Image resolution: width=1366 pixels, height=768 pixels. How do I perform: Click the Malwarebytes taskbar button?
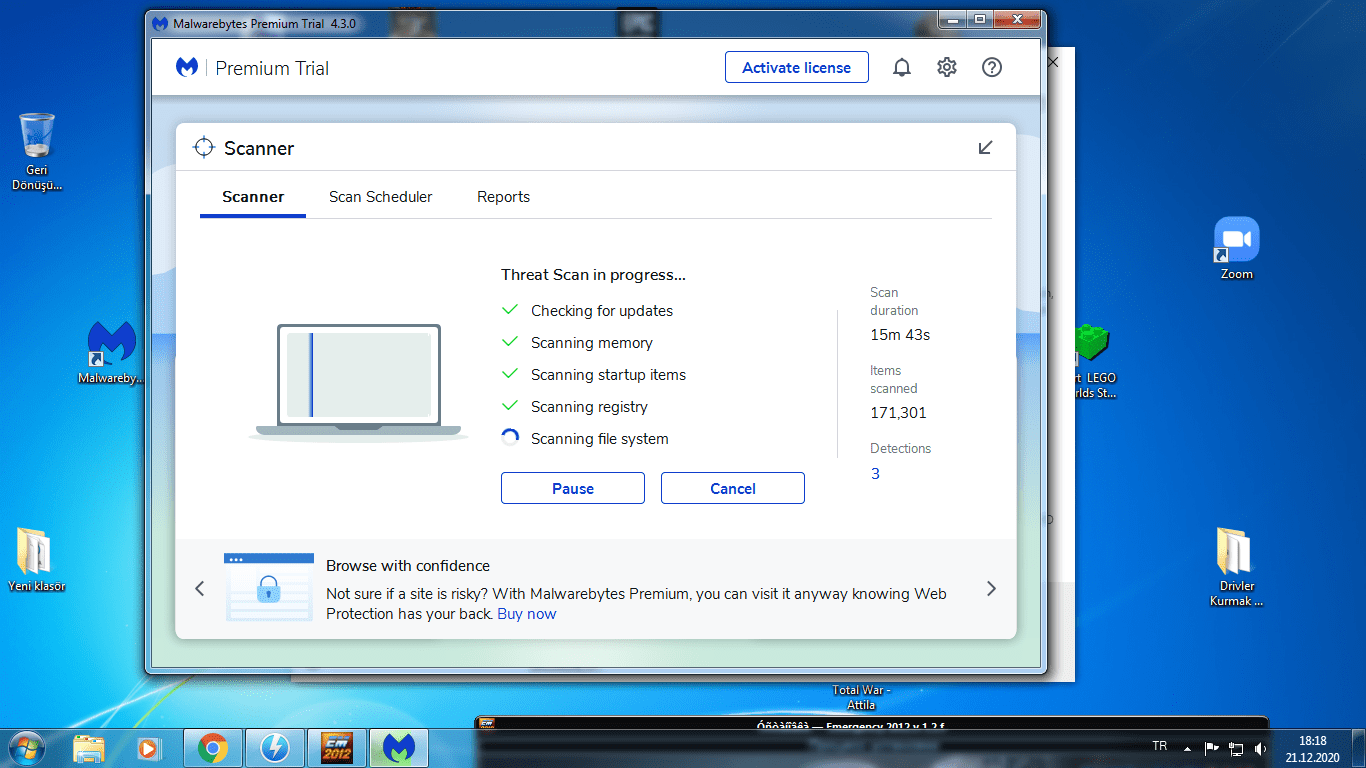click(399, 748)
